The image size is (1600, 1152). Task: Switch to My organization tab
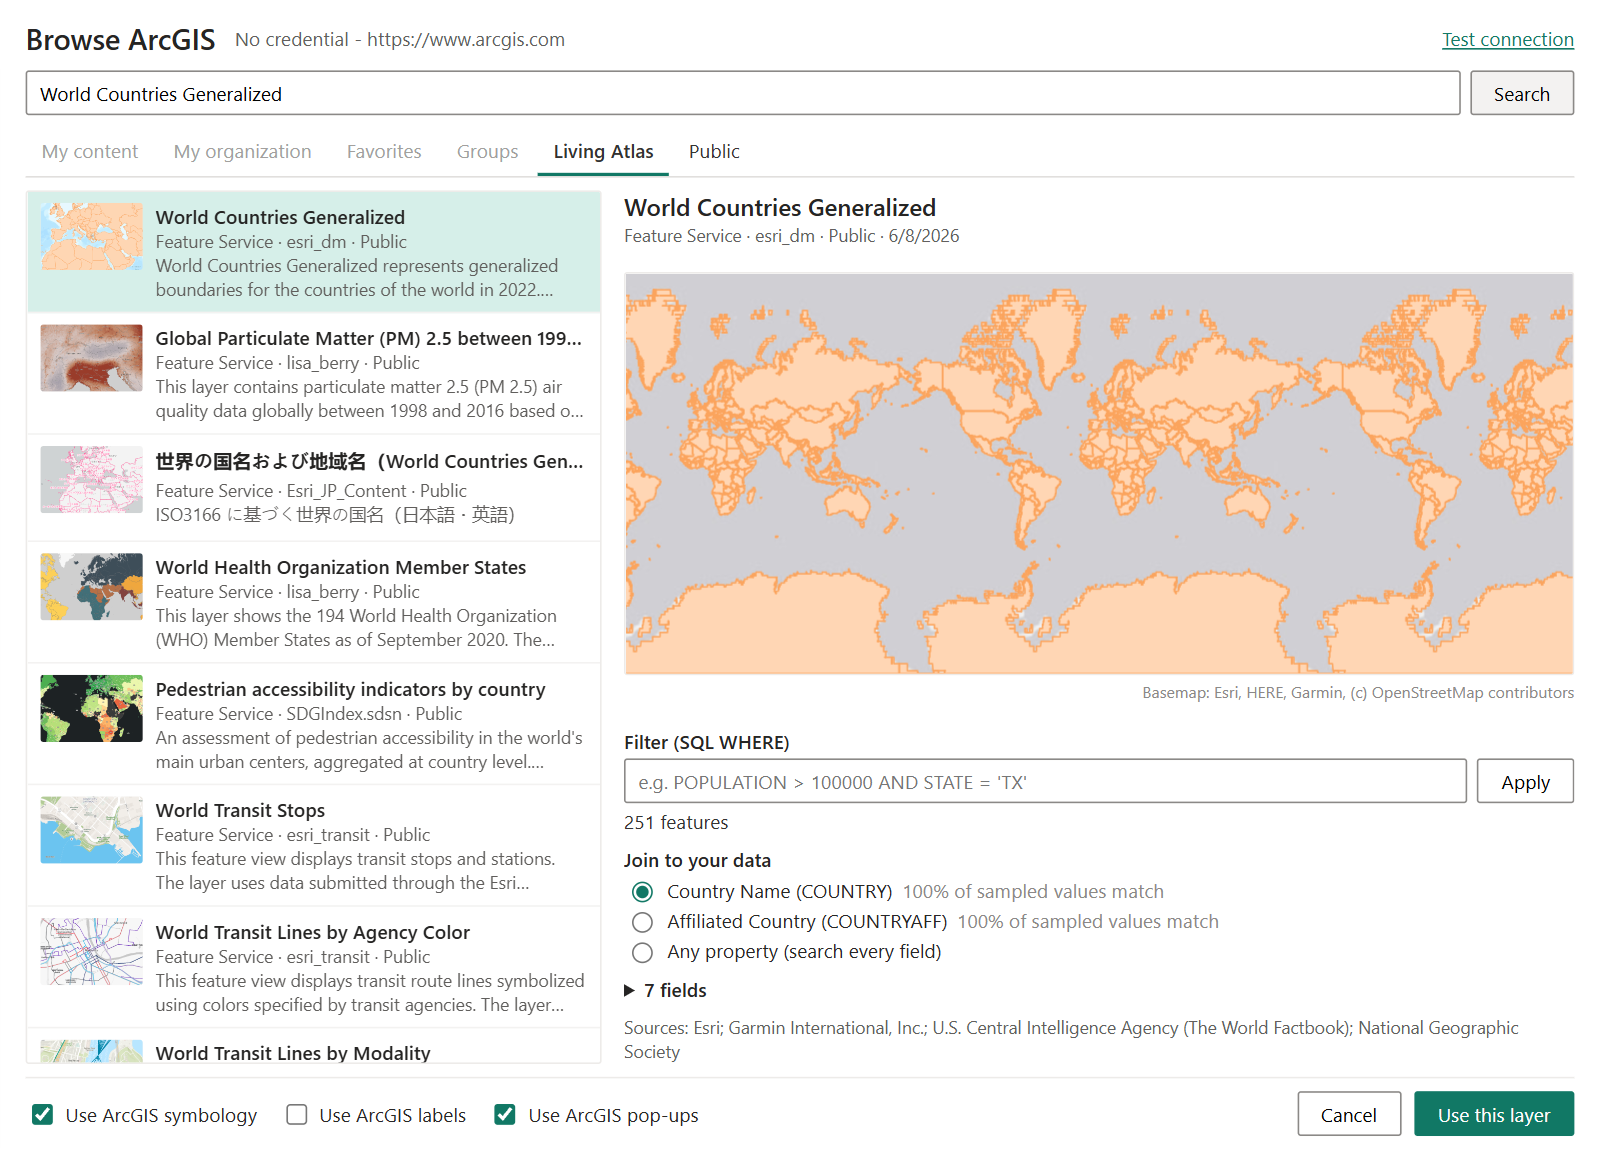pyautogui.click(x=242, y=151)
